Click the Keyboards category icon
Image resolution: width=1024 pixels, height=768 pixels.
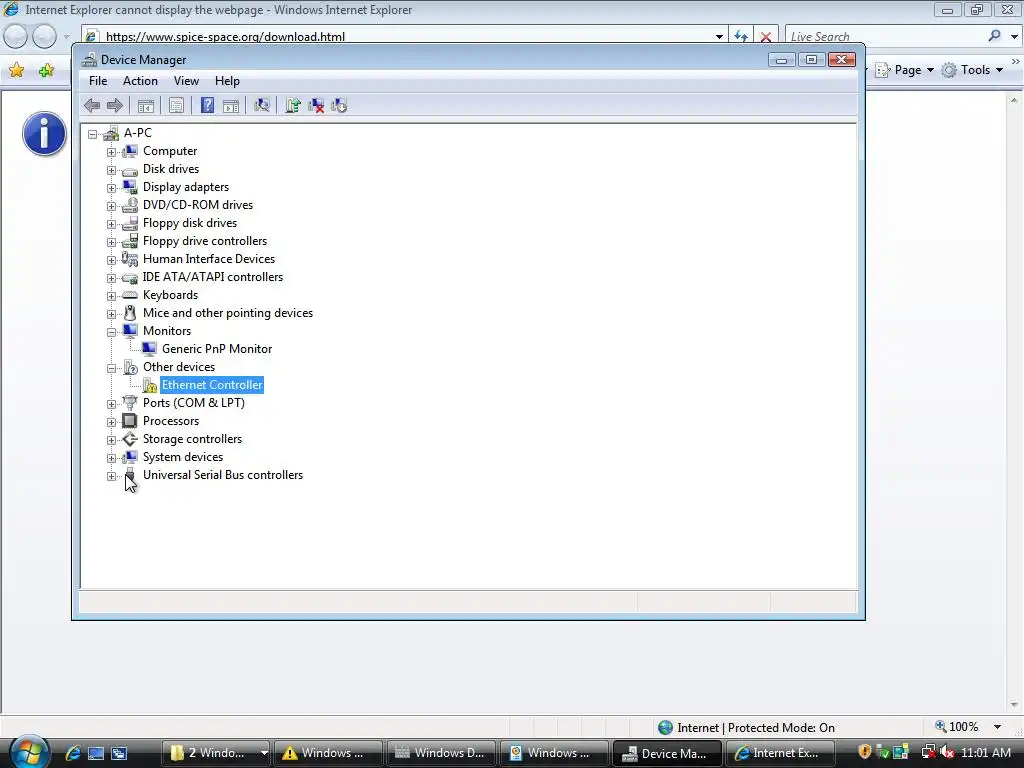130,295
